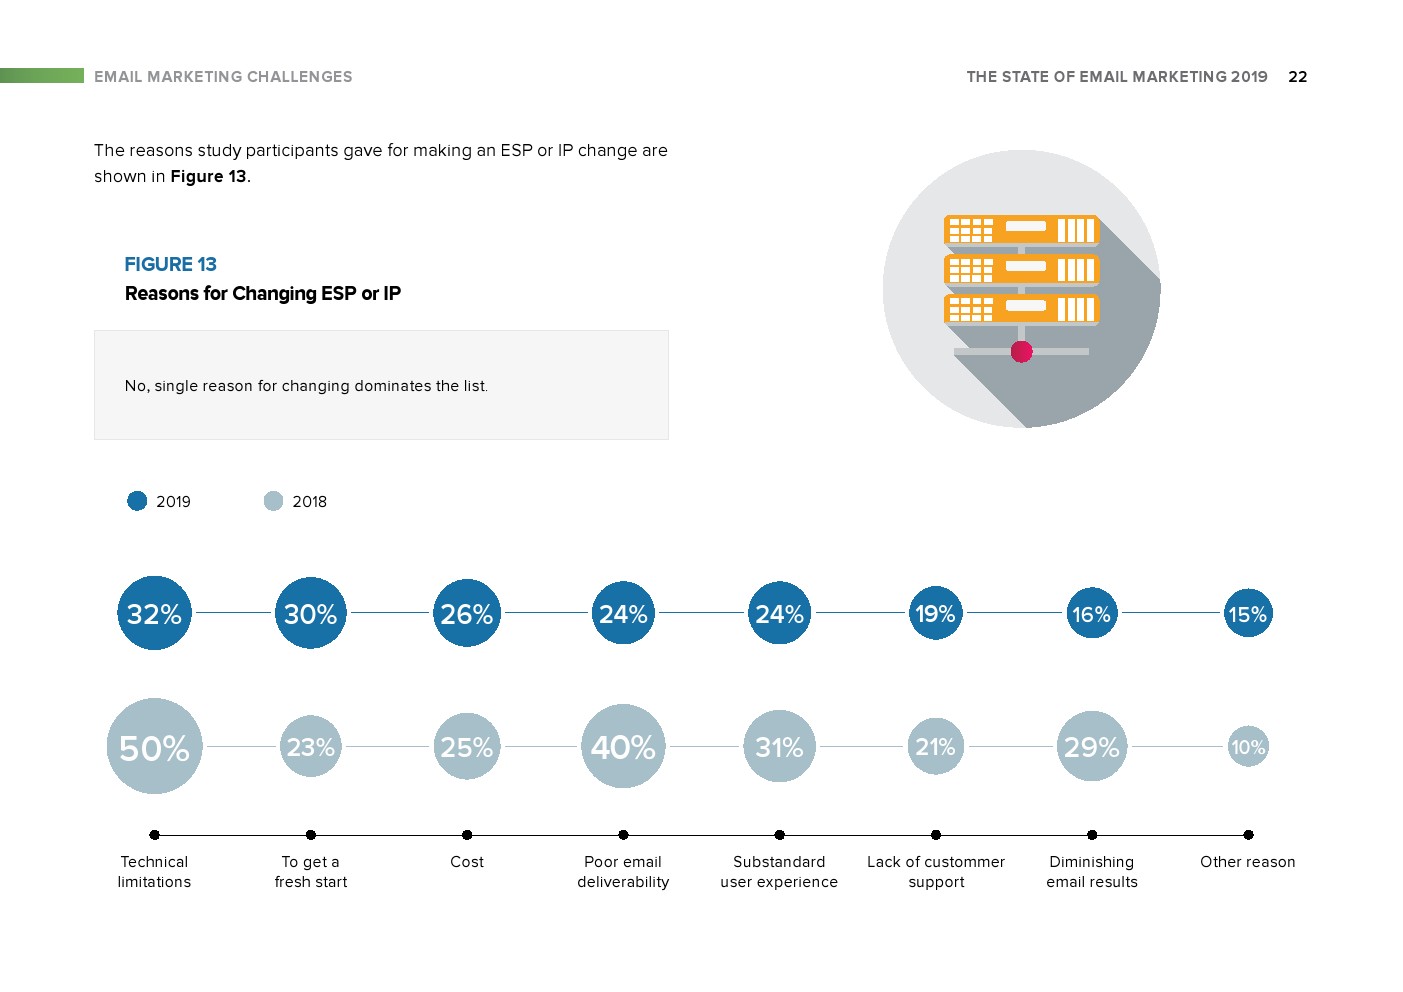The height and width of the screenshot is (992, 1403).
Task: Click the 10% Other reason bubble
Action: (x=1248, y=747)
